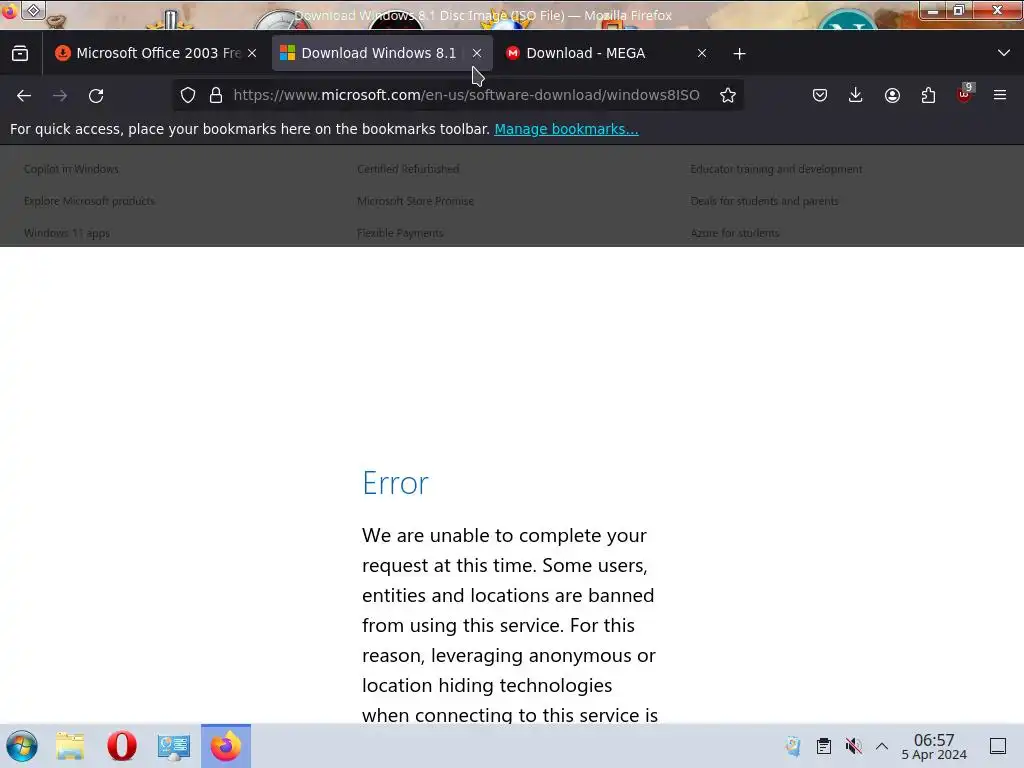Open Firefox application hamburger menu

[1000, 95]
